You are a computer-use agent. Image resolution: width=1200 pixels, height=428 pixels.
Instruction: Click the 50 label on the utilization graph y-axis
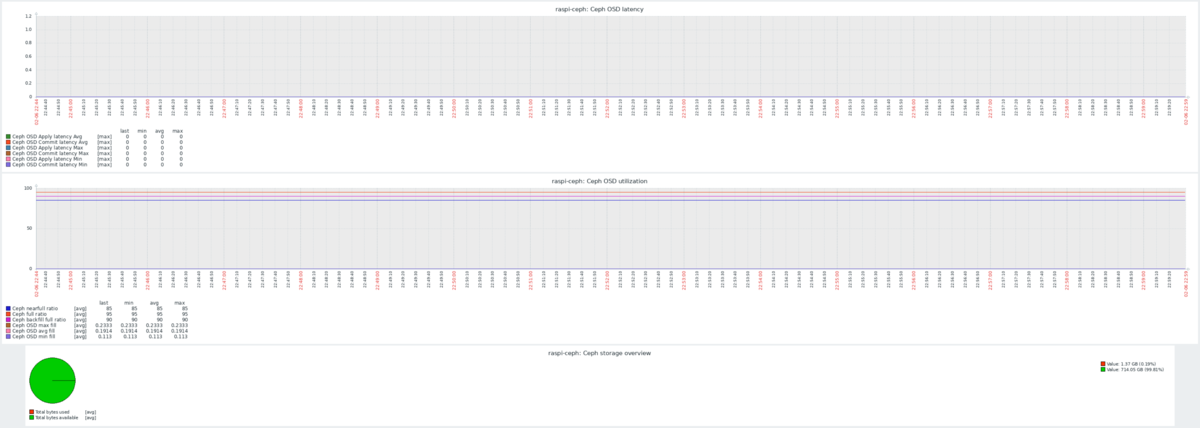(29, 228)
